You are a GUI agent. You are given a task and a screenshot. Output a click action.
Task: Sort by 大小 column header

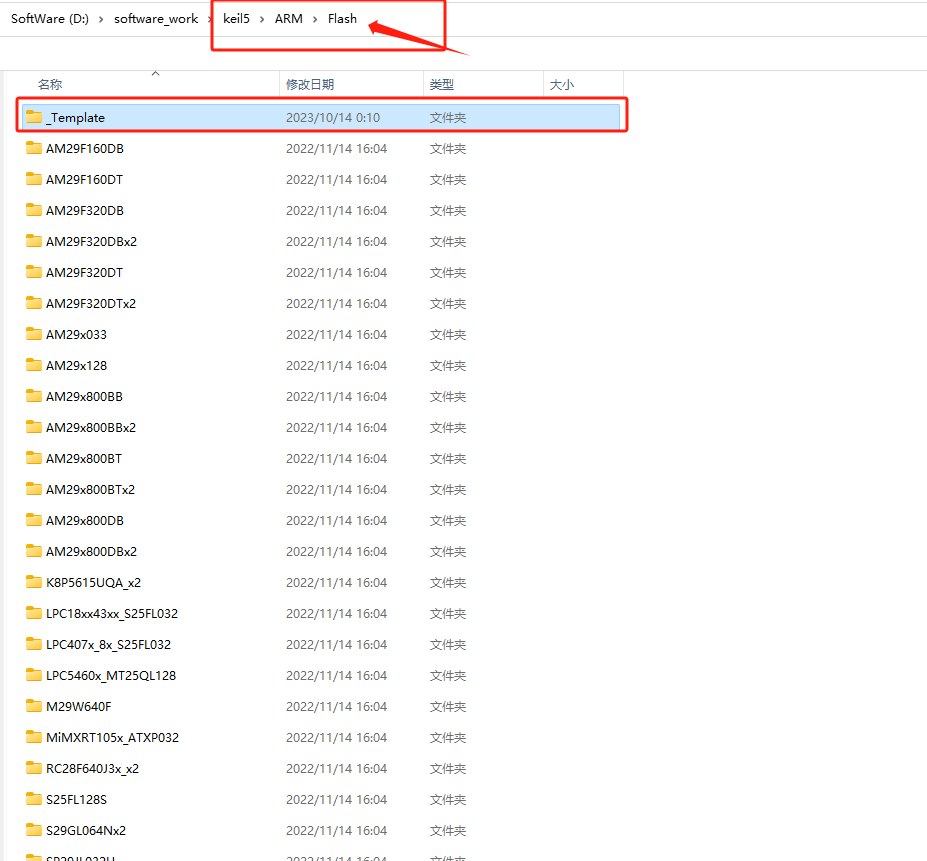tap(562, 85)
